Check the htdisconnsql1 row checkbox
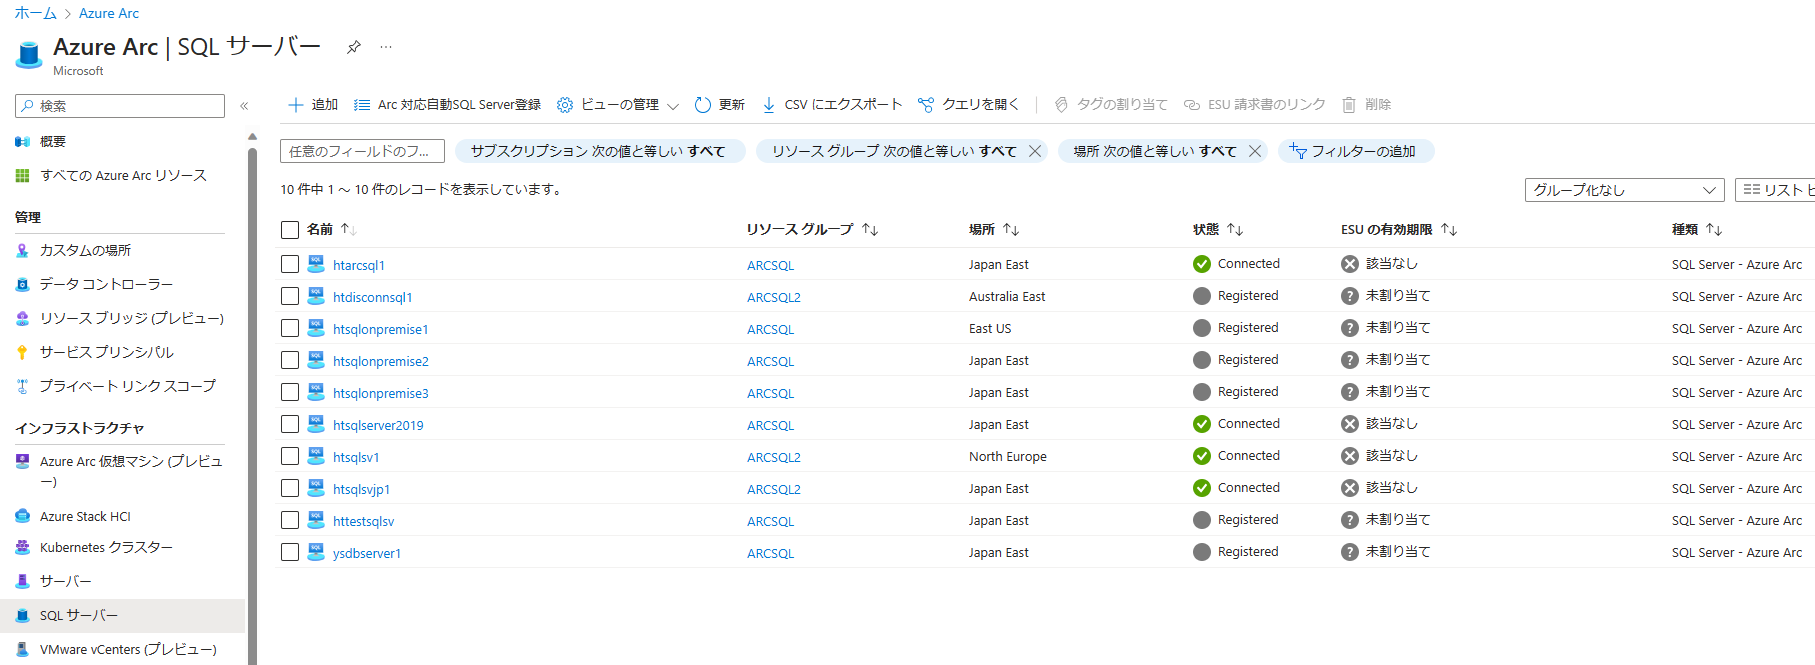The height and width of the screenshot is (665, 1815). tap(290, 296)
